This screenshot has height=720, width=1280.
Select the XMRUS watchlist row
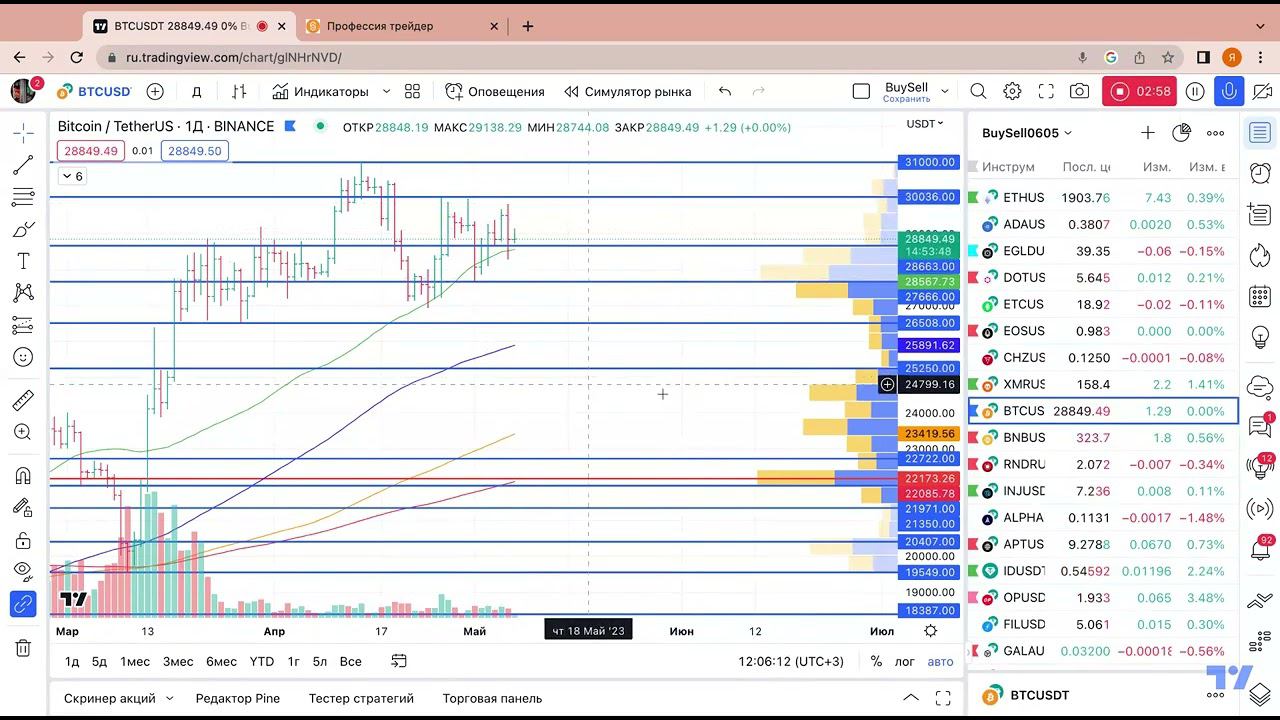click(x=1103, y=384)
